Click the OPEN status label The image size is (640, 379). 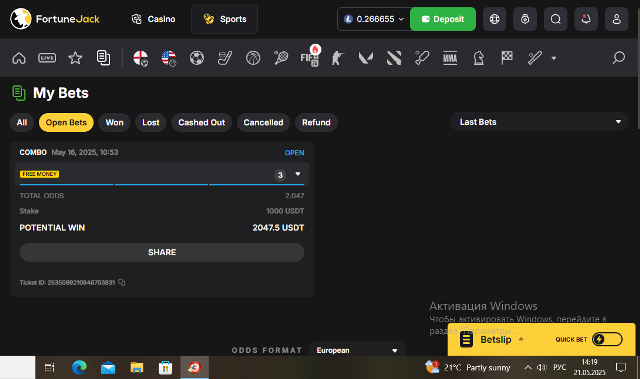tap(294, 153)
